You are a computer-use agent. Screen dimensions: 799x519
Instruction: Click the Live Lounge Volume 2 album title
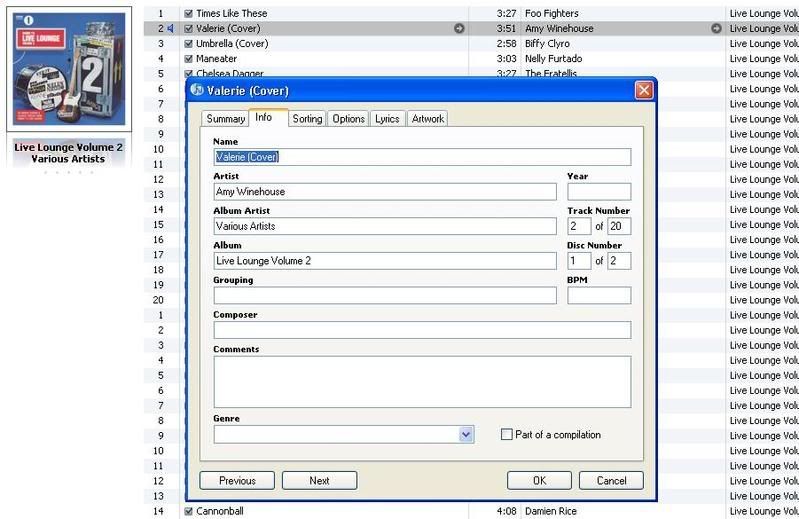68,147
